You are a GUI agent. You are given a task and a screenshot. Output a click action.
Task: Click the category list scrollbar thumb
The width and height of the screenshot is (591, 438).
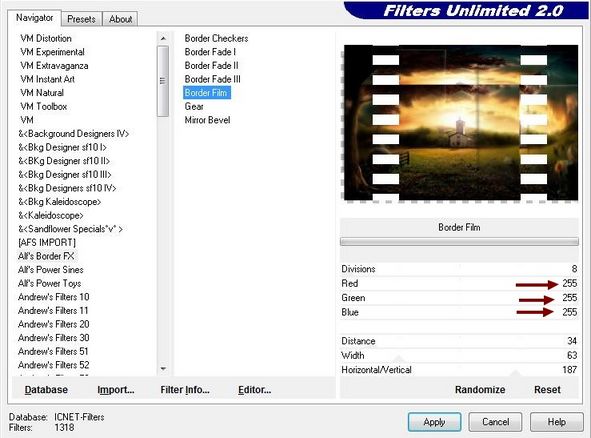pyautogui.click(x=163, y=81)
